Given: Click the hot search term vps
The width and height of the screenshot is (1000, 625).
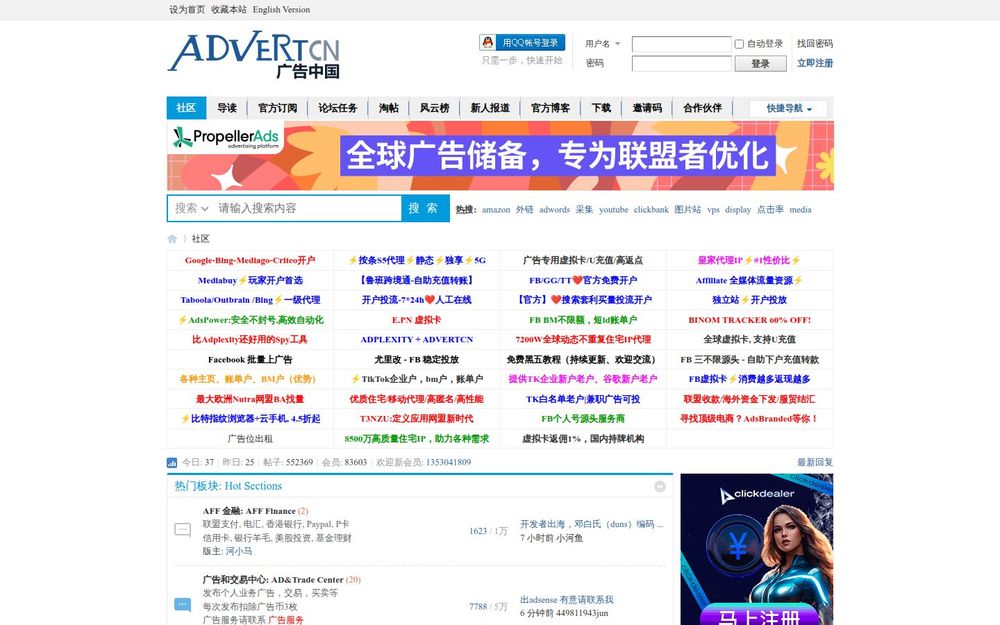Looking at the screenshot, I should click(x=713, y=209).
